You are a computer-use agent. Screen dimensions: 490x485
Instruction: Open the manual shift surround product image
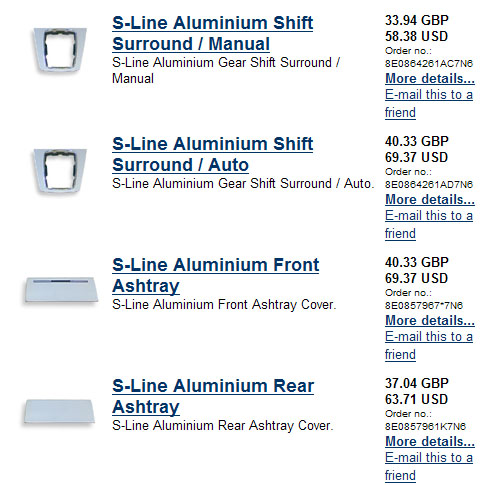(x=60, y=50)
